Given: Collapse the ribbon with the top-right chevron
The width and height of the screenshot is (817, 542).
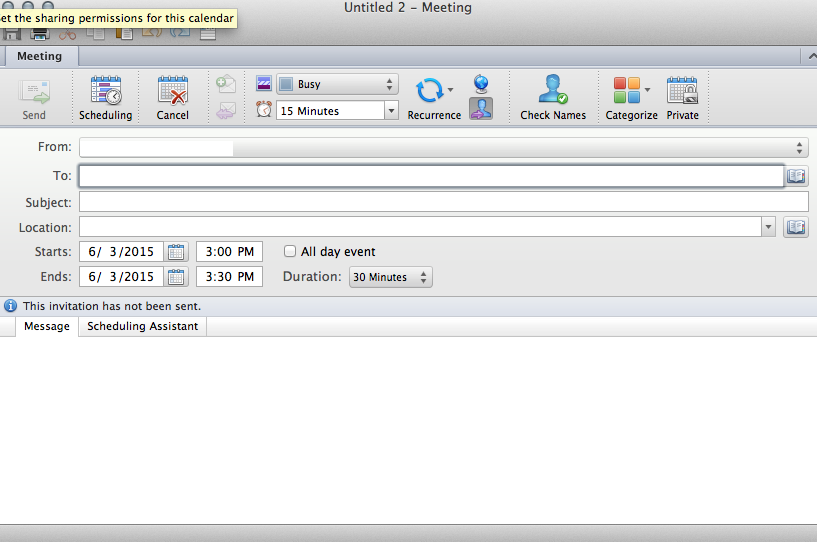Looking at the screenshot, I should pos(812,56).
